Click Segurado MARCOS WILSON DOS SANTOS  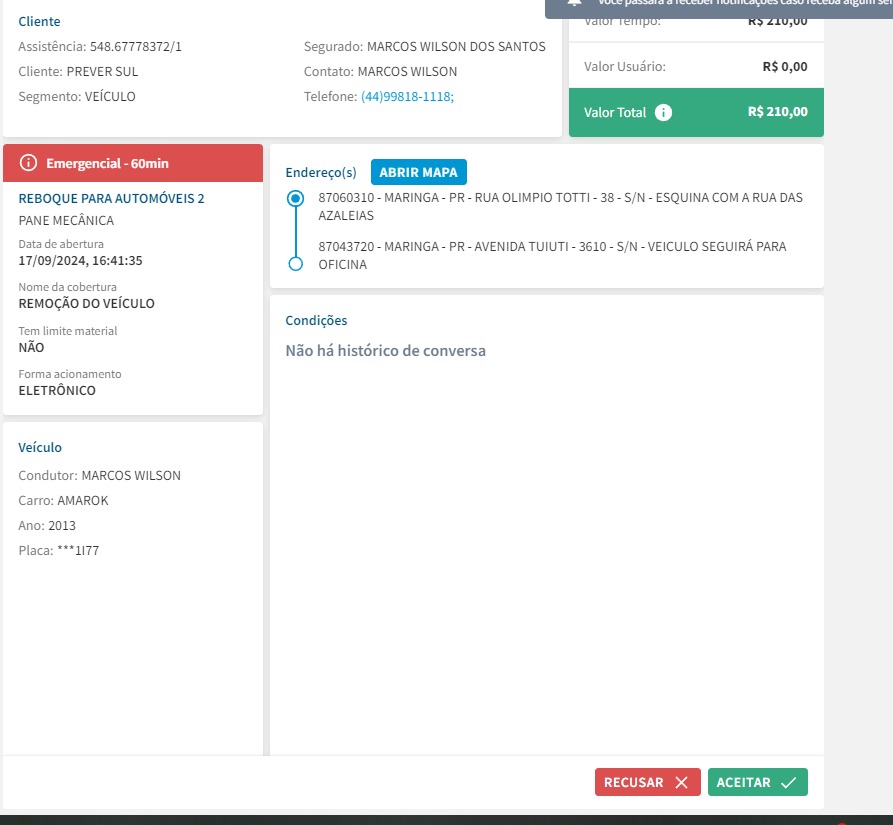(x=424, y=47)
